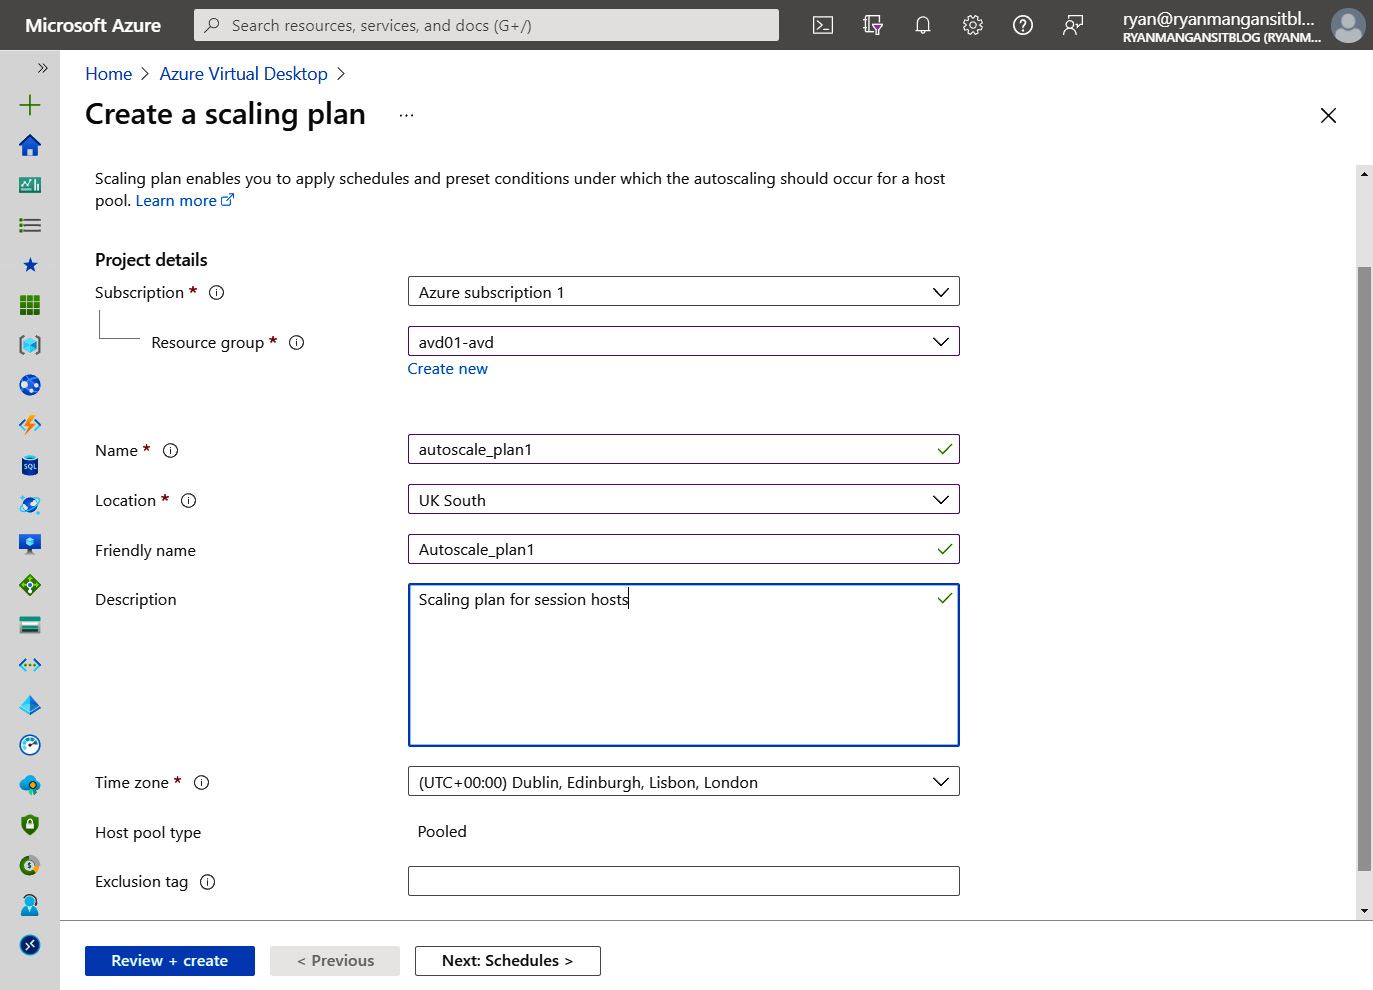Open the Dashboard icon in sidebar
The width and height of the screenshot is (1373, 990).
30,185
